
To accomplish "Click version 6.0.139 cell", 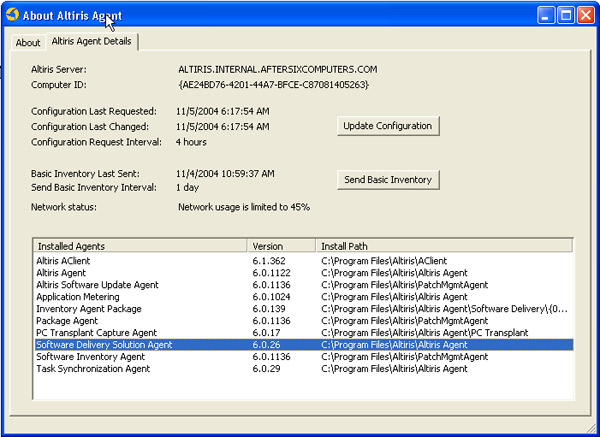I will coord(269,309).
